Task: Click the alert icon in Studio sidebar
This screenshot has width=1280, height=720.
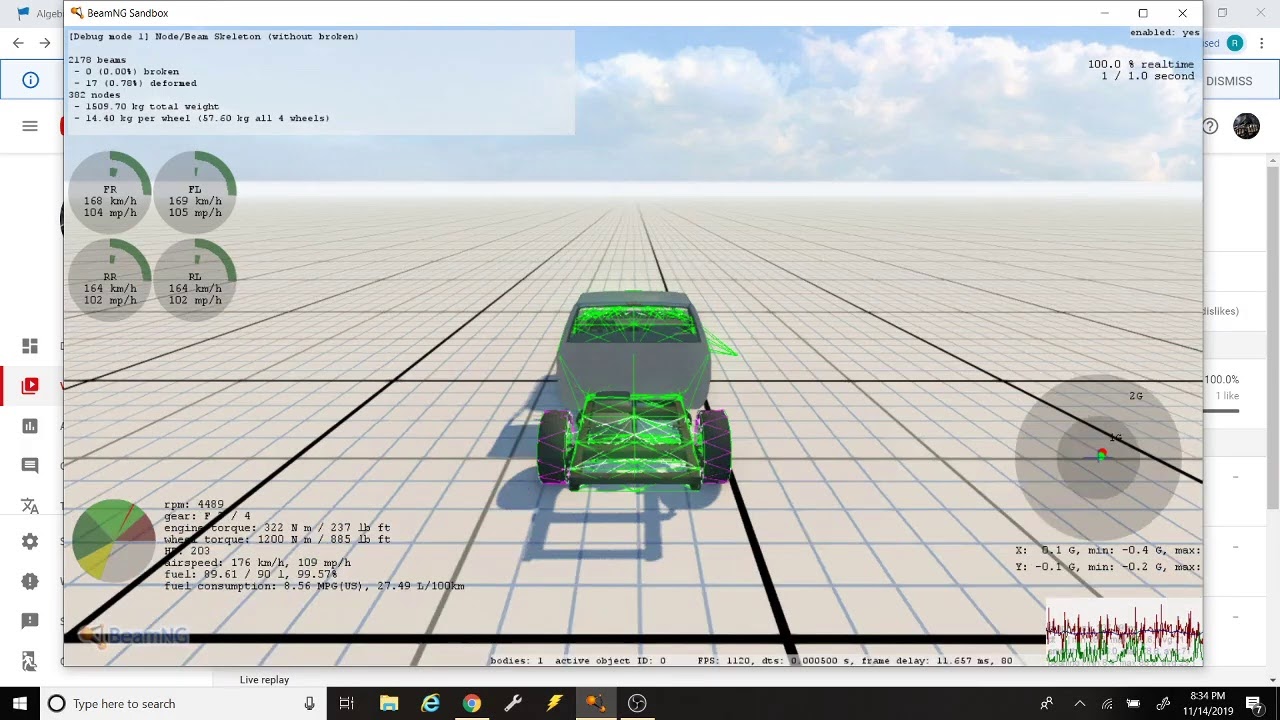Action: tap(30, 581)
